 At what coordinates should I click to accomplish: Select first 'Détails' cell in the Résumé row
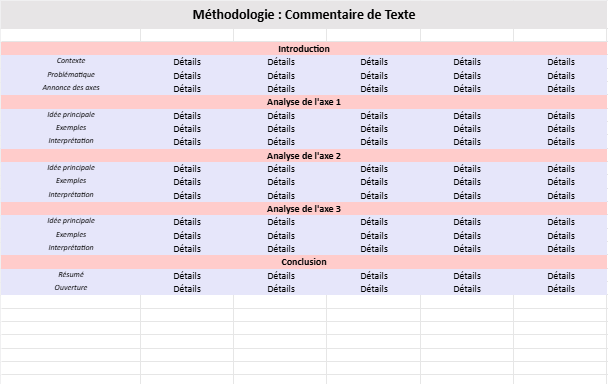pos(187,275)
